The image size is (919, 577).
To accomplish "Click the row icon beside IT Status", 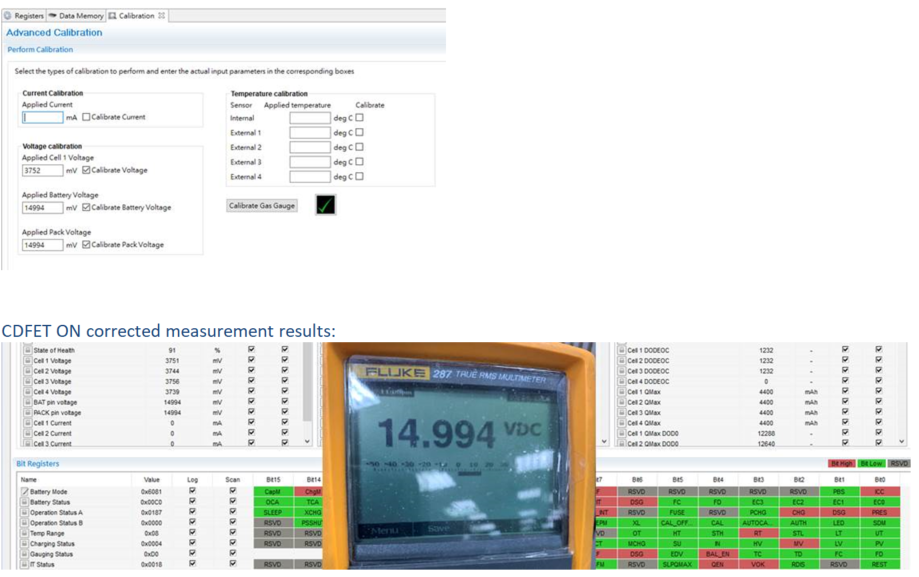I will click(25, 564).
